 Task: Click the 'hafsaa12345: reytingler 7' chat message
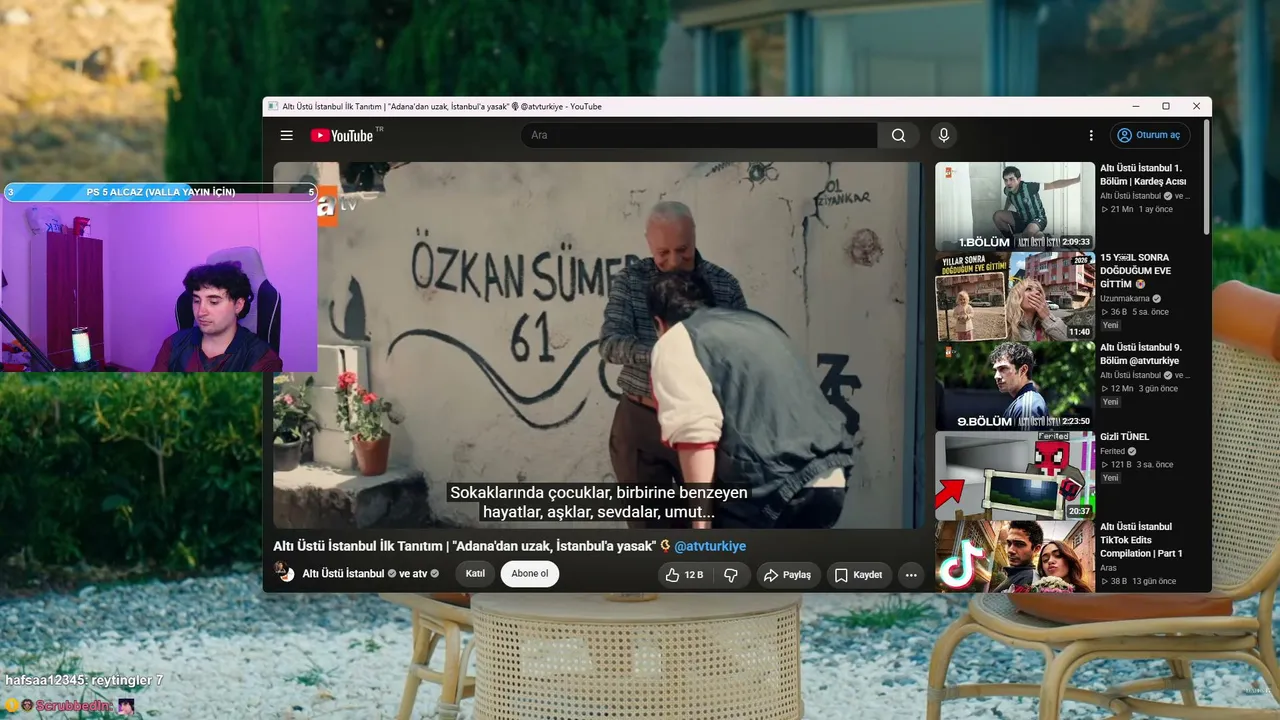click(84, 680)
